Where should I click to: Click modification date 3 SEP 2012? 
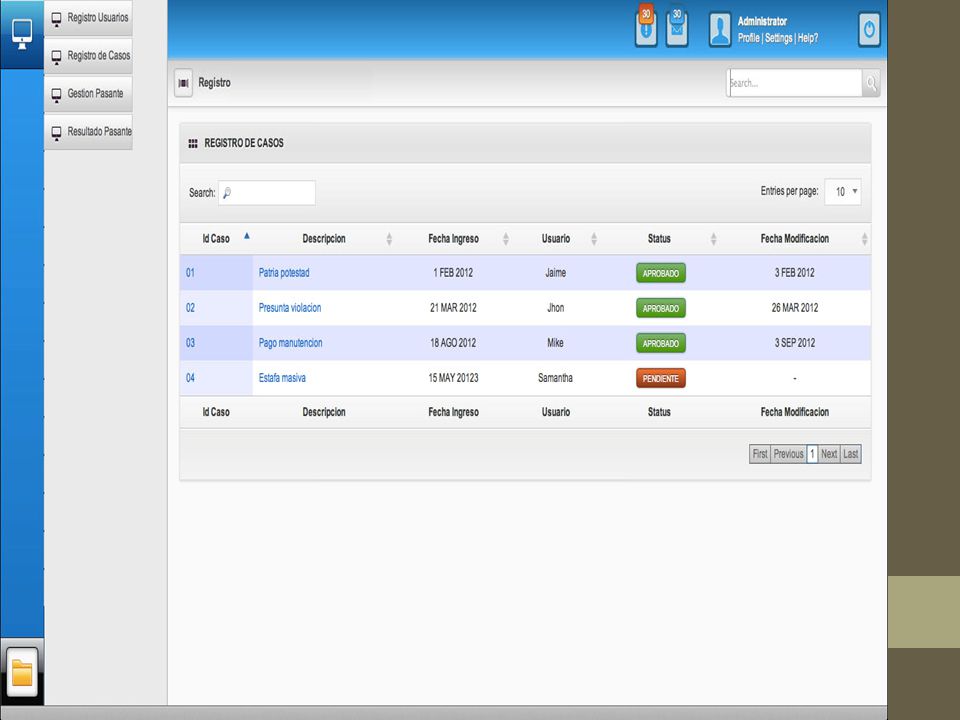(x=795, y=343)
